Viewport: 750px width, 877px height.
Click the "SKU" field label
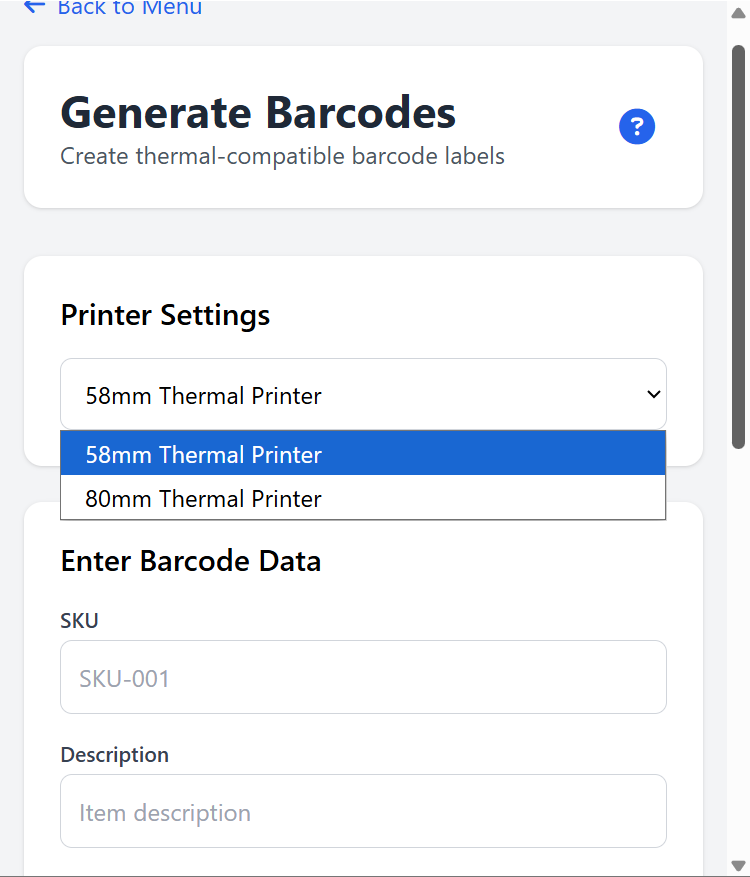pyautogui.click(x=79, y=620)
